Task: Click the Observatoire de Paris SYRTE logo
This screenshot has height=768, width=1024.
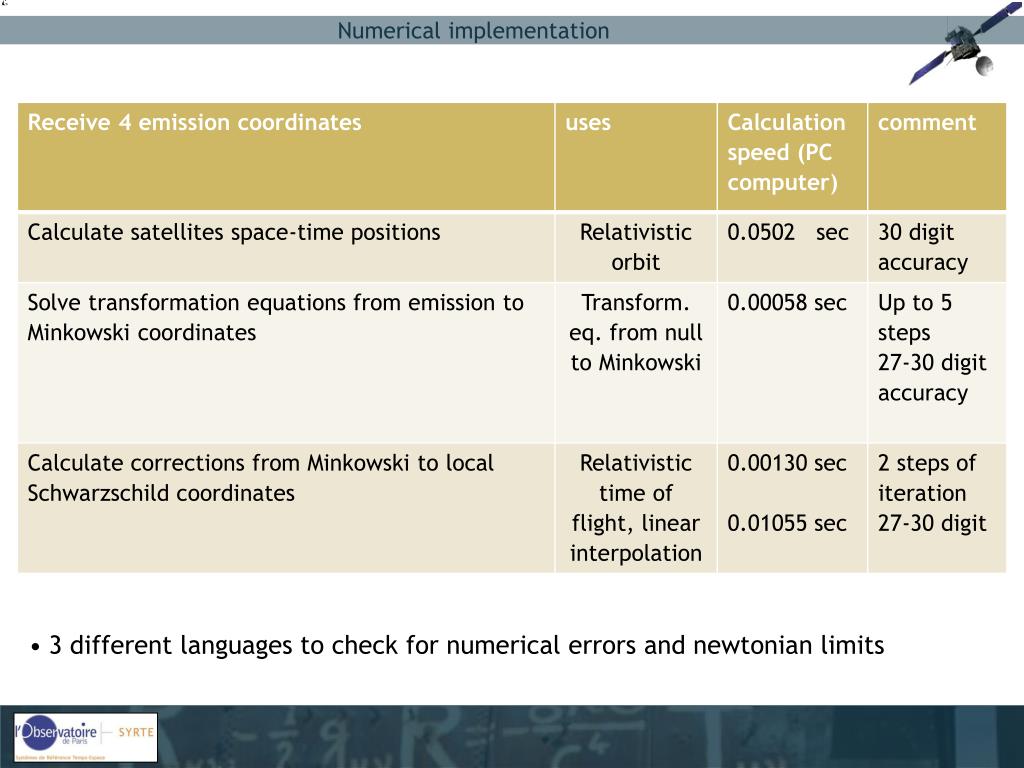Action: coord(86,737)
